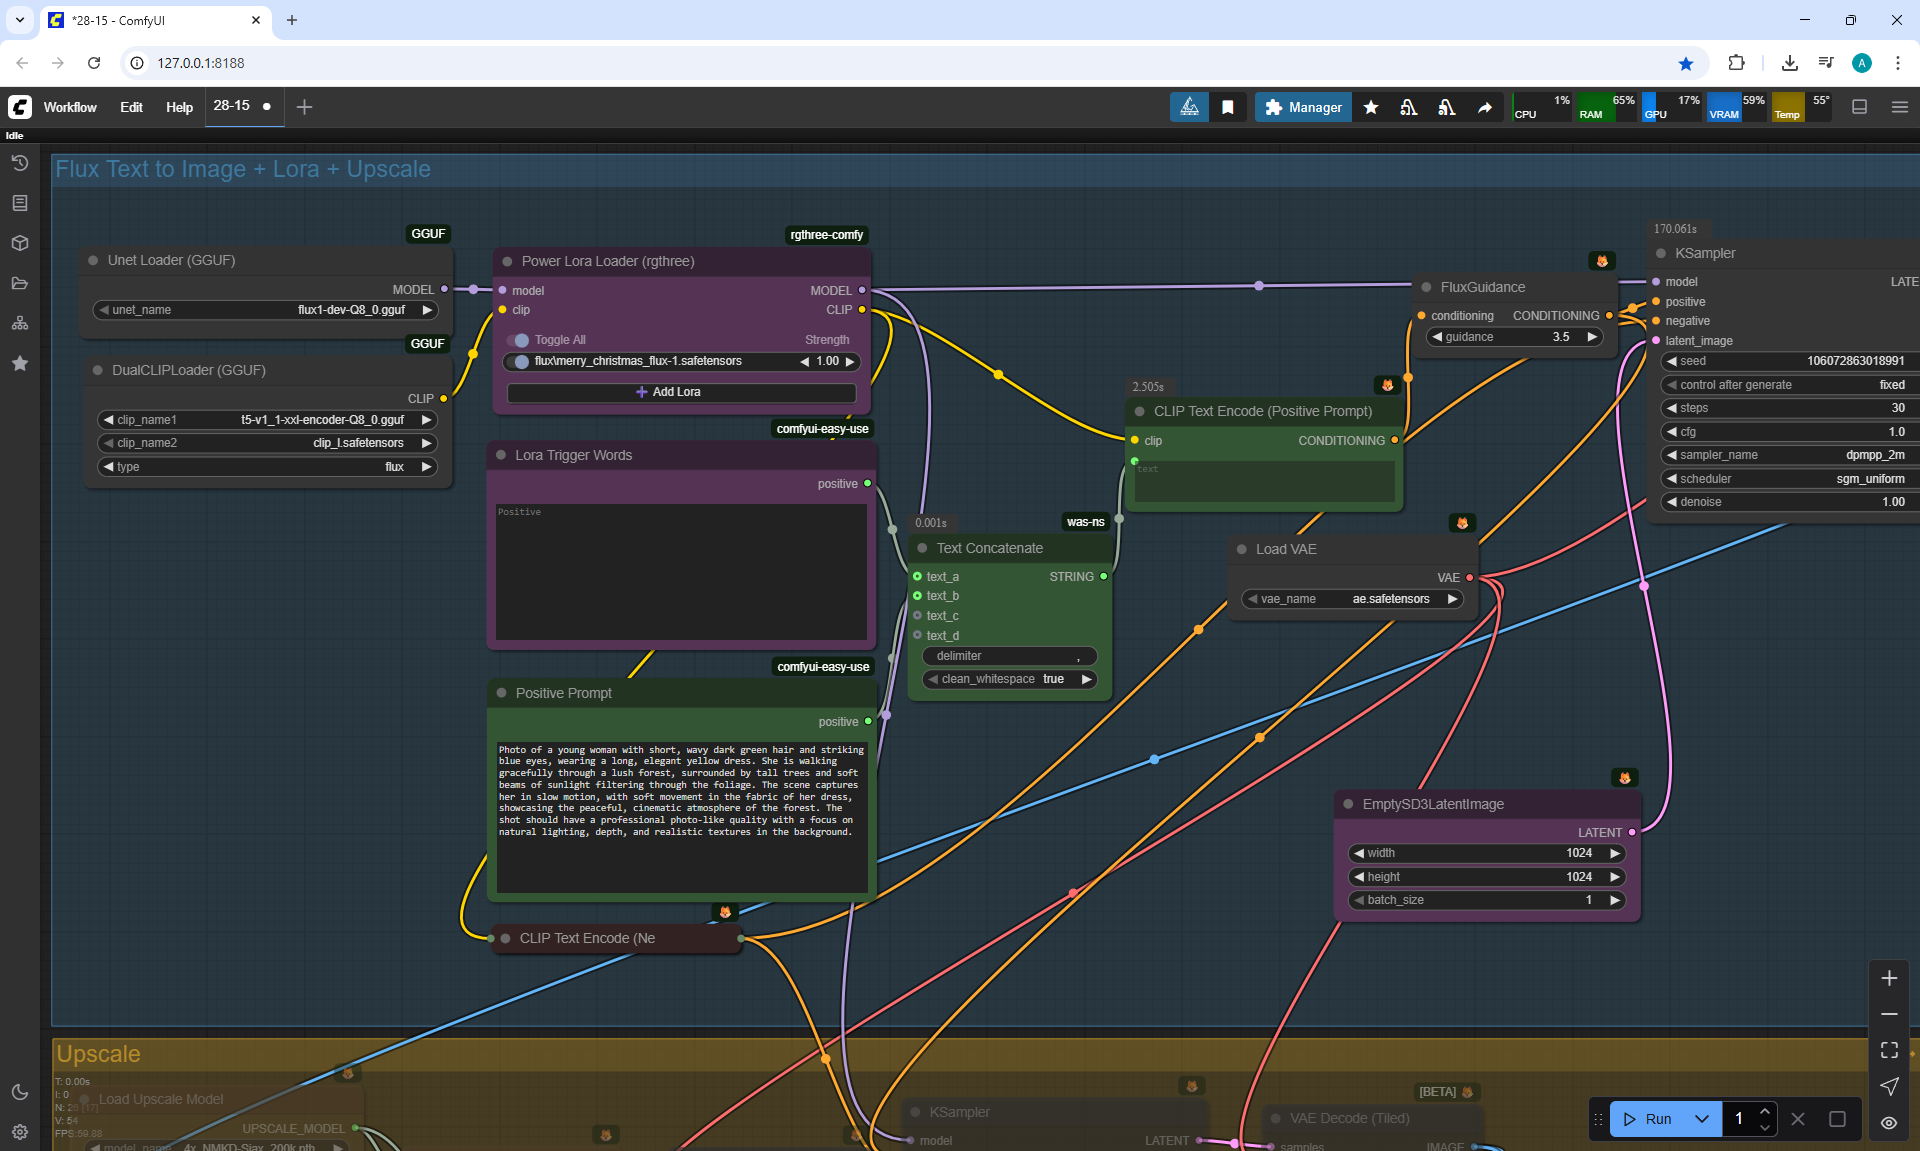Open the workflows folder sidebar icon
The width and height of the screenshot is (1920, 1151).
coord(19,283)
